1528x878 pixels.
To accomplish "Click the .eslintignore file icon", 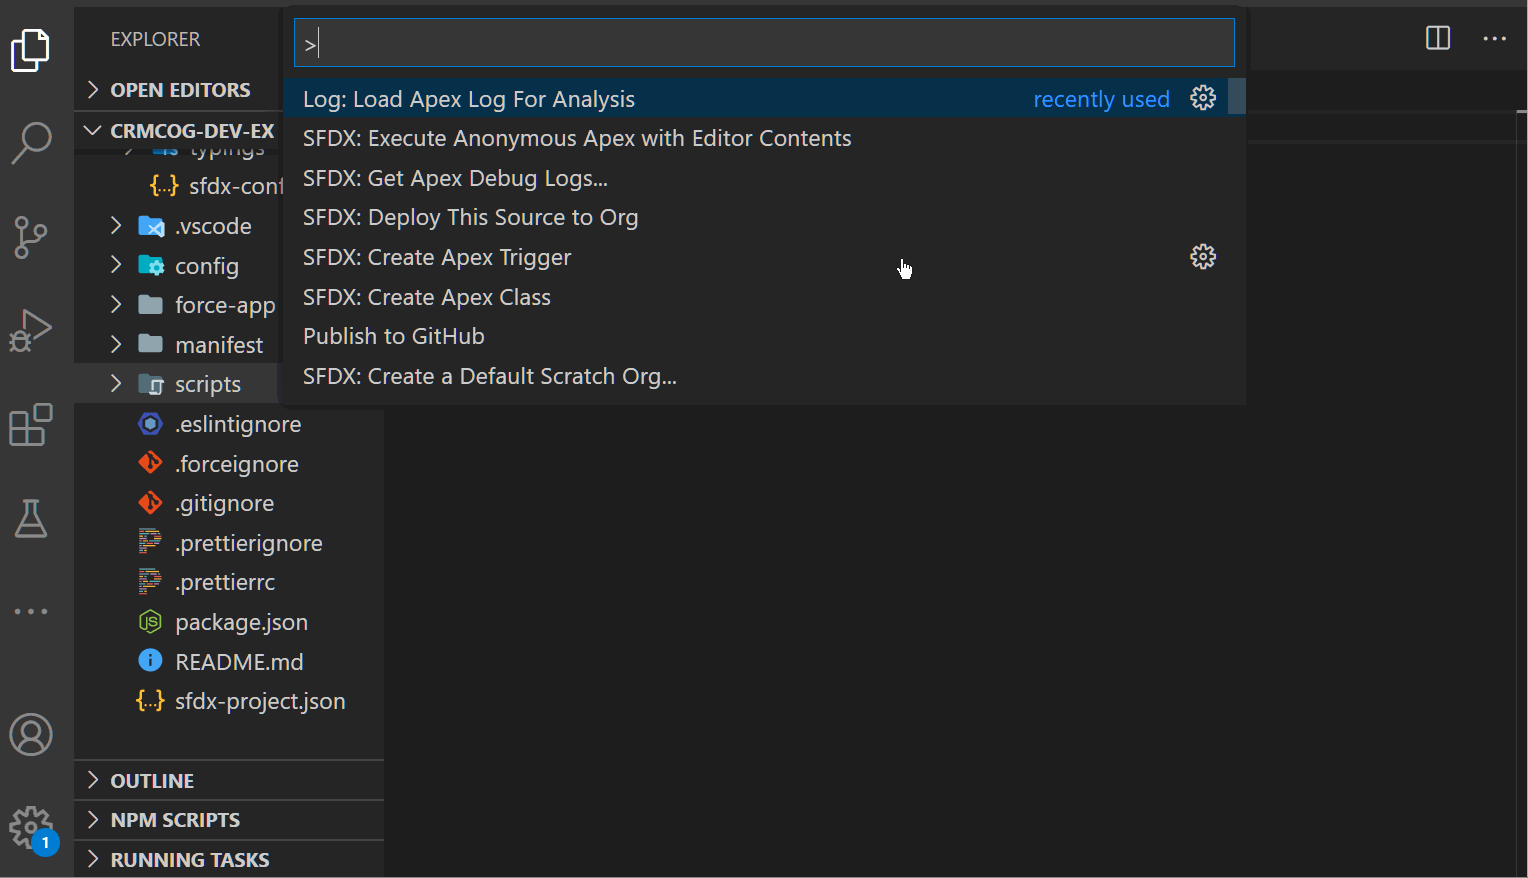I will tap(151, 424).
